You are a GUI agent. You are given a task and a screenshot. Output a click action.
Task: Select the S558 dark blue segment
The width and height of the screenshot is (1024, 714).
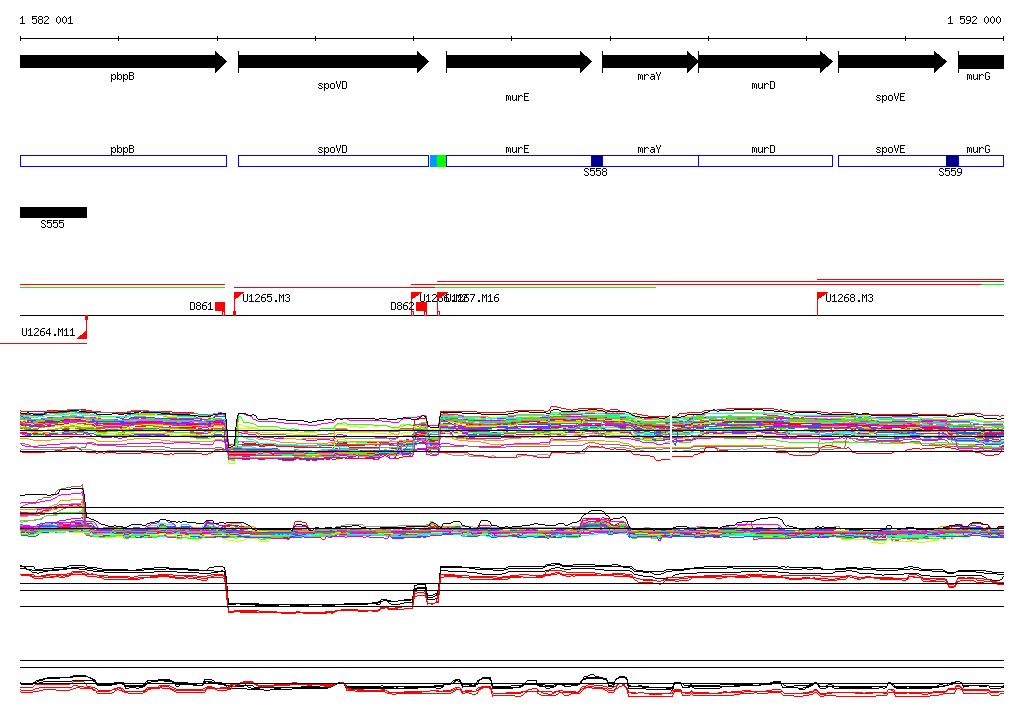pos(597,161)
